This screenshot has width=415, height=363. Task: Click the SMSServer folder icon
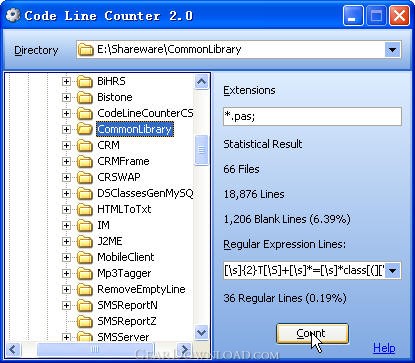(x=85, y=337)
